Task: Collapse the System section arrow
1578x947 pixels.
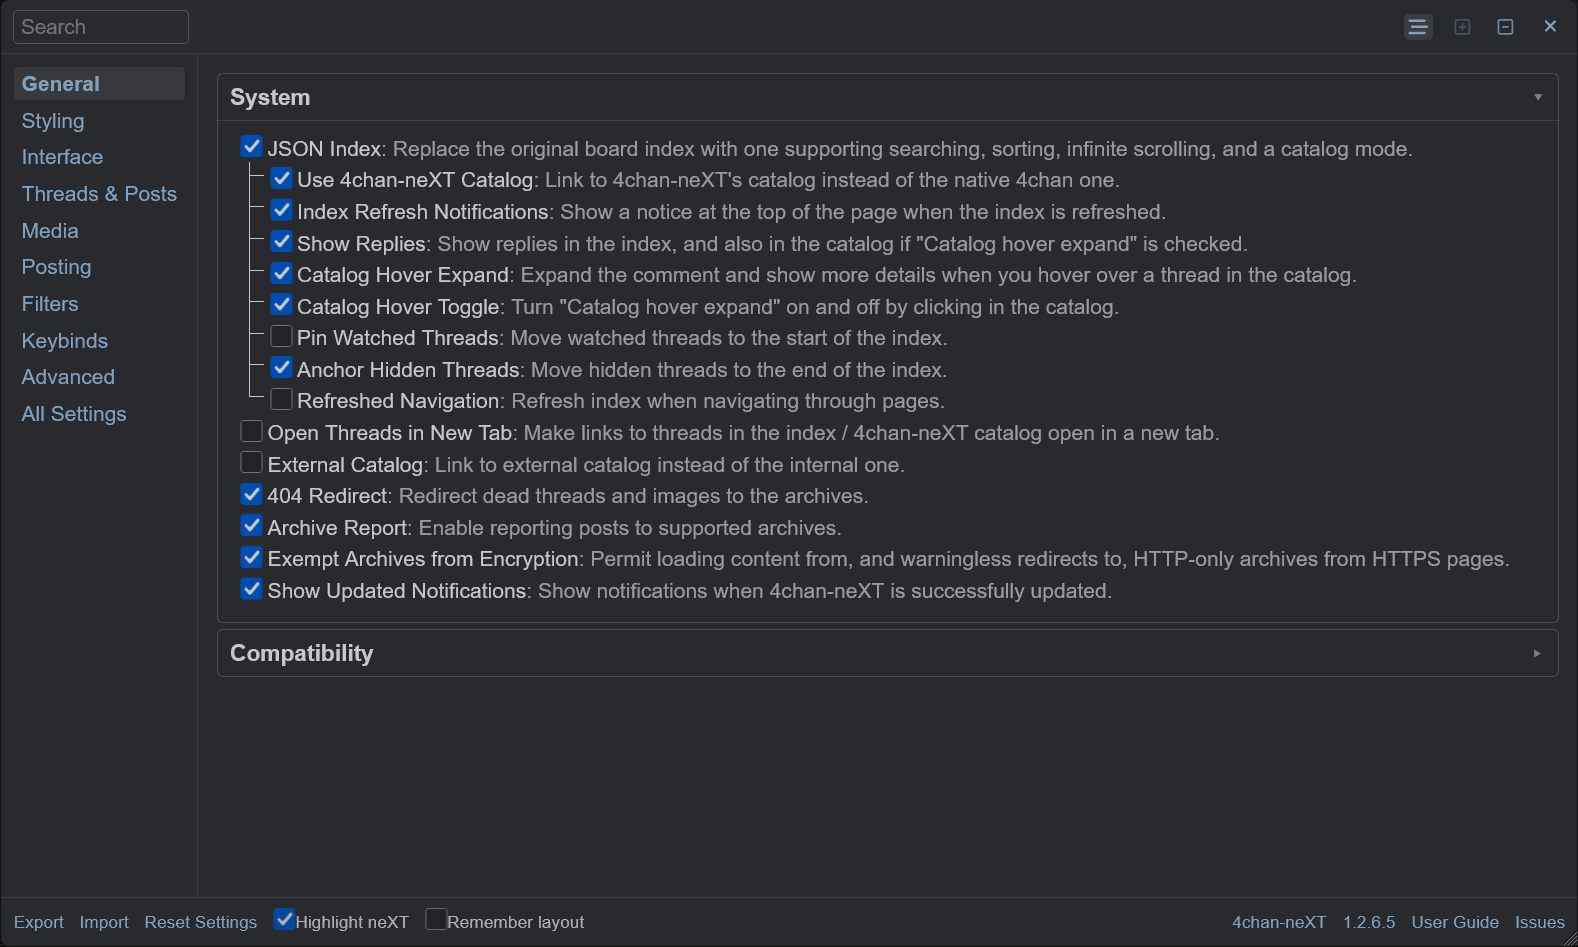Action: pyautogui.click(x=1538, y=97)
